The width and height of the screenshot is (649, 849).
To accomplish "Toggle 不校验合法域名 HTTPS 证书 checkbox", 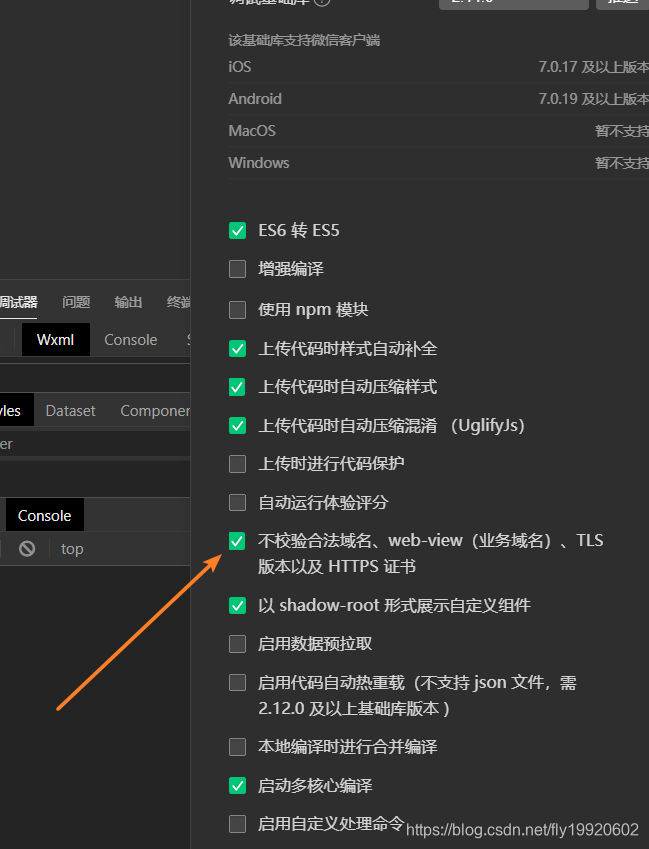I will (237, 541).
